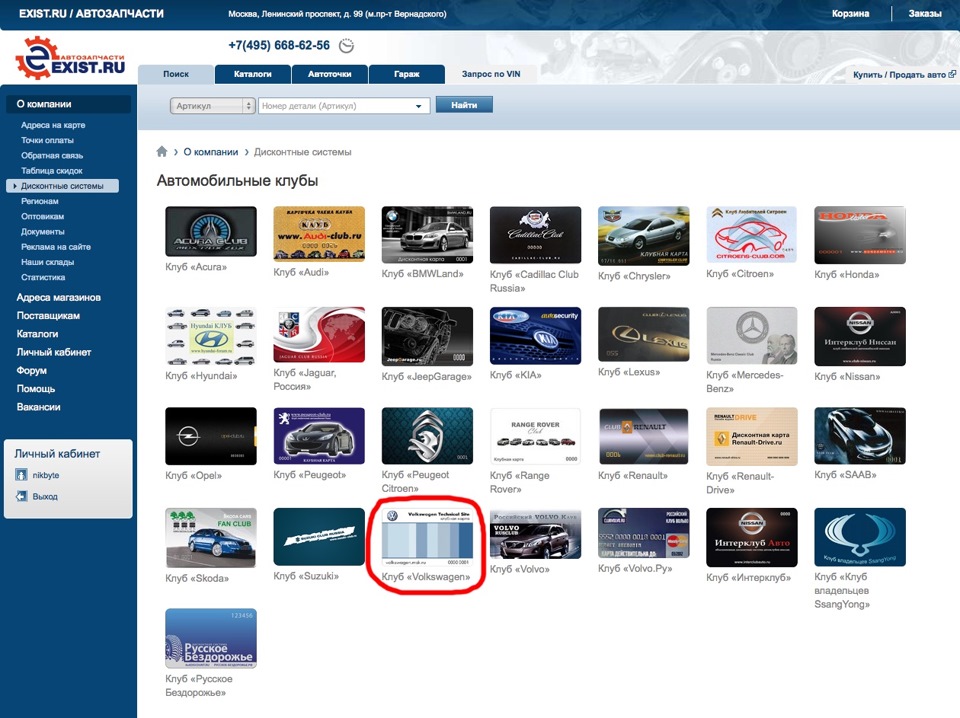Open Статистика in sidebar
This screenshot has width=960, height=718.
tap(43, 277)
